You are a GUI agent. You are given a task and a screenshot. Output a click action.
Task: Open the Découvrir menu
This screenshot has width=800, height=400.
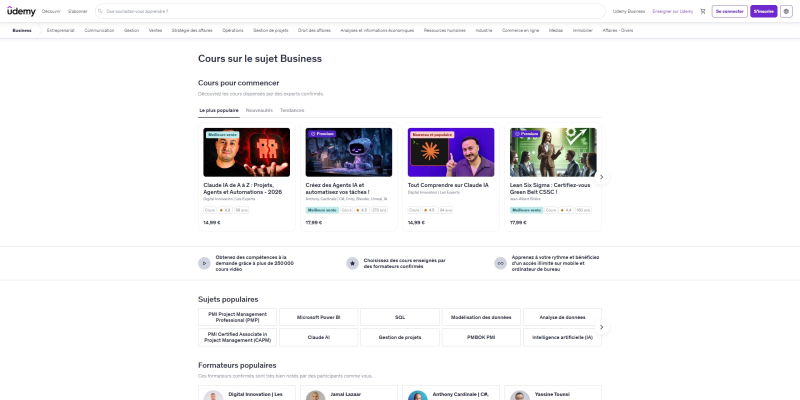[51, 11]
